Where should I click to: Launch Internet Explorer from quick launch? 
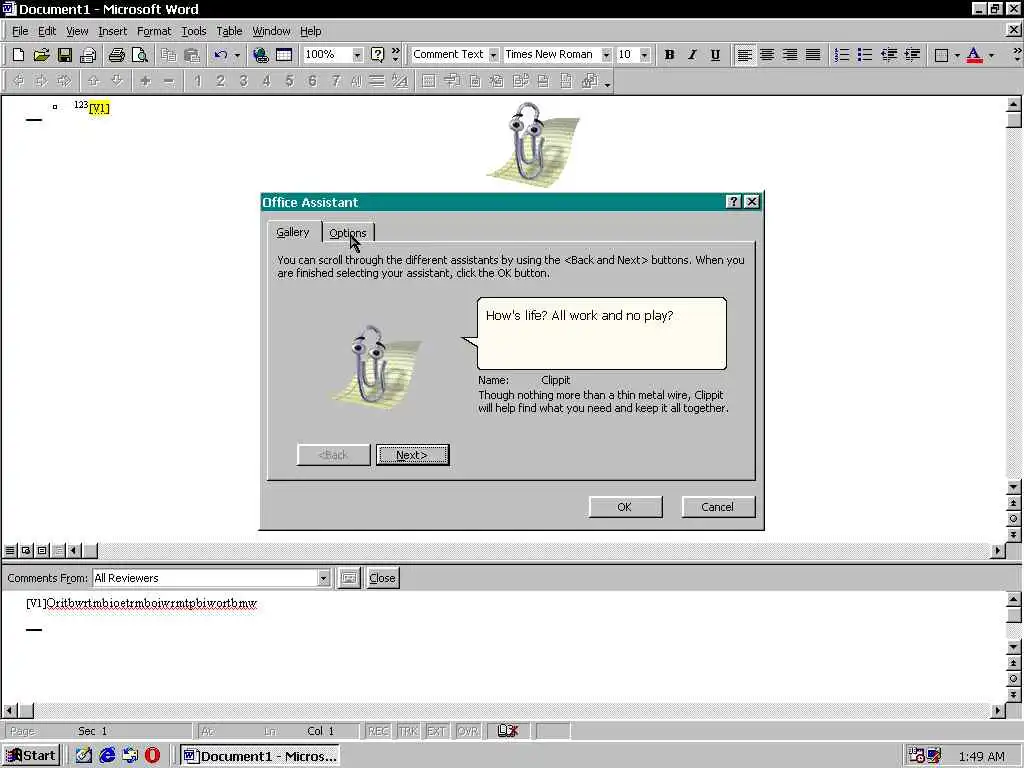click(x=107, y=756)
